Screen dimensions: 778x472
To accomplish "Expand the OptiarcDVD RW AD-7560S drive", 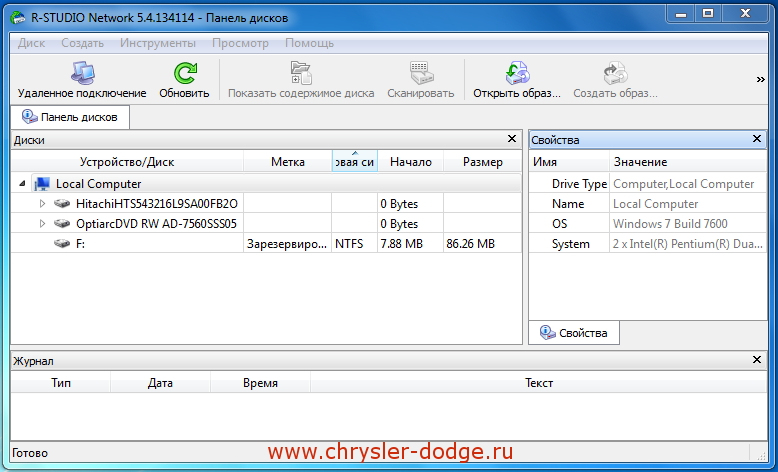I will point(42,224).
